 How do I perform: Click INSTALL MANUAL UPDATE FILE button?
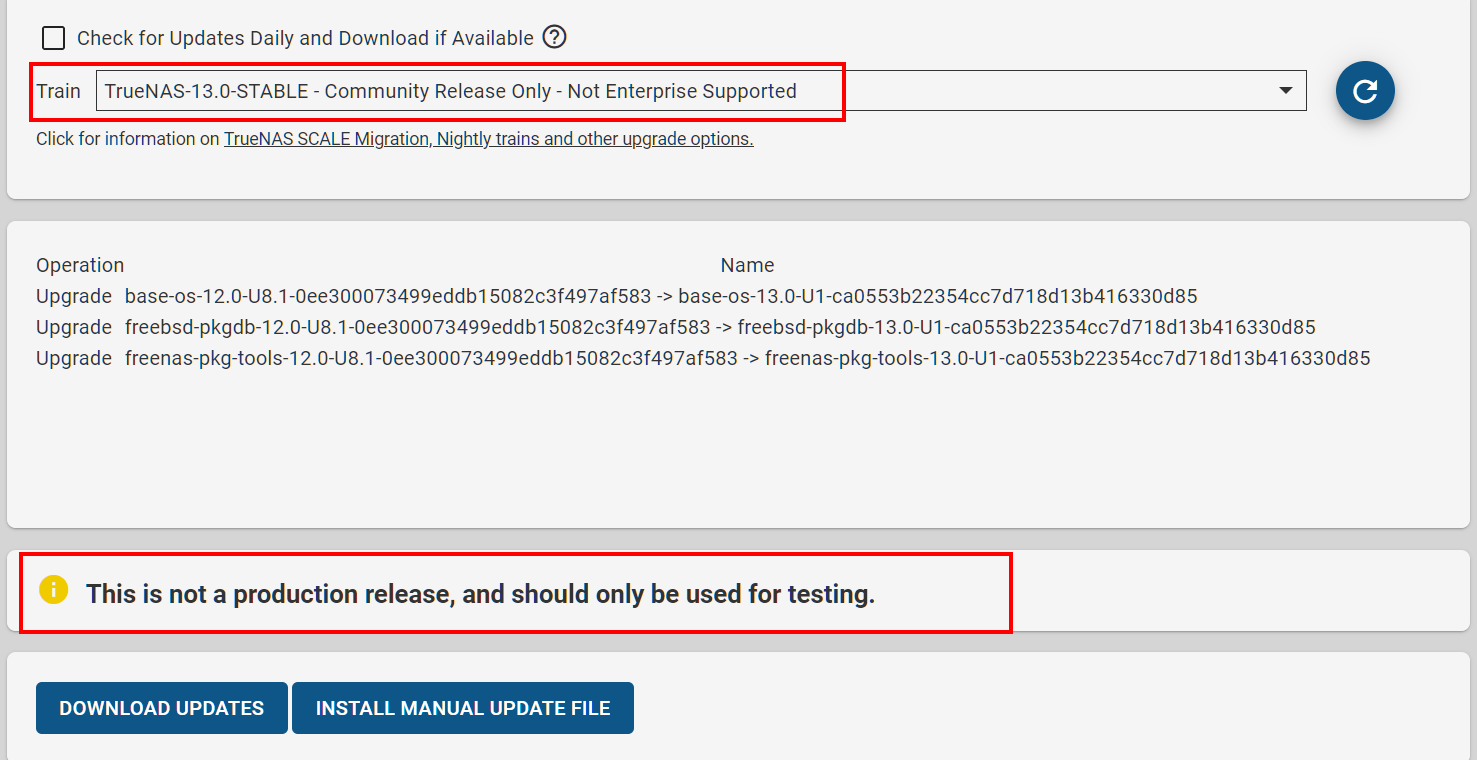click(x=463, y=708)
